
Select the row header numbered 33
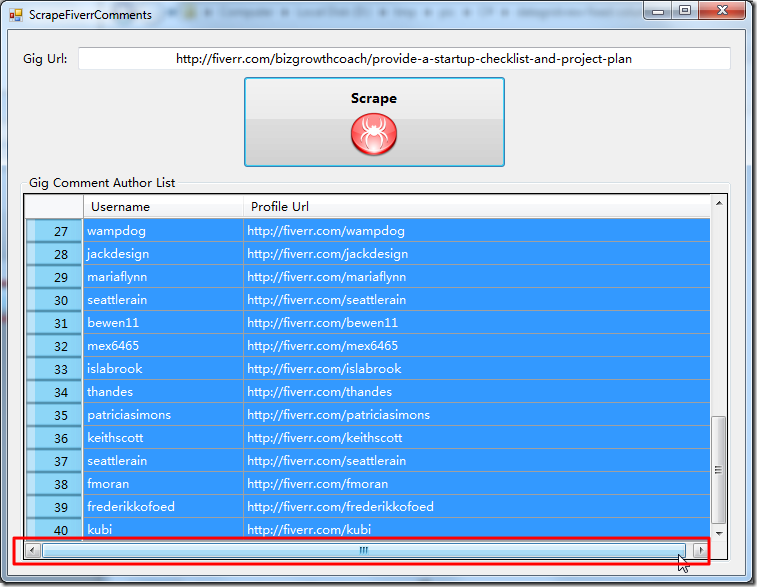[x=54, y=369]
